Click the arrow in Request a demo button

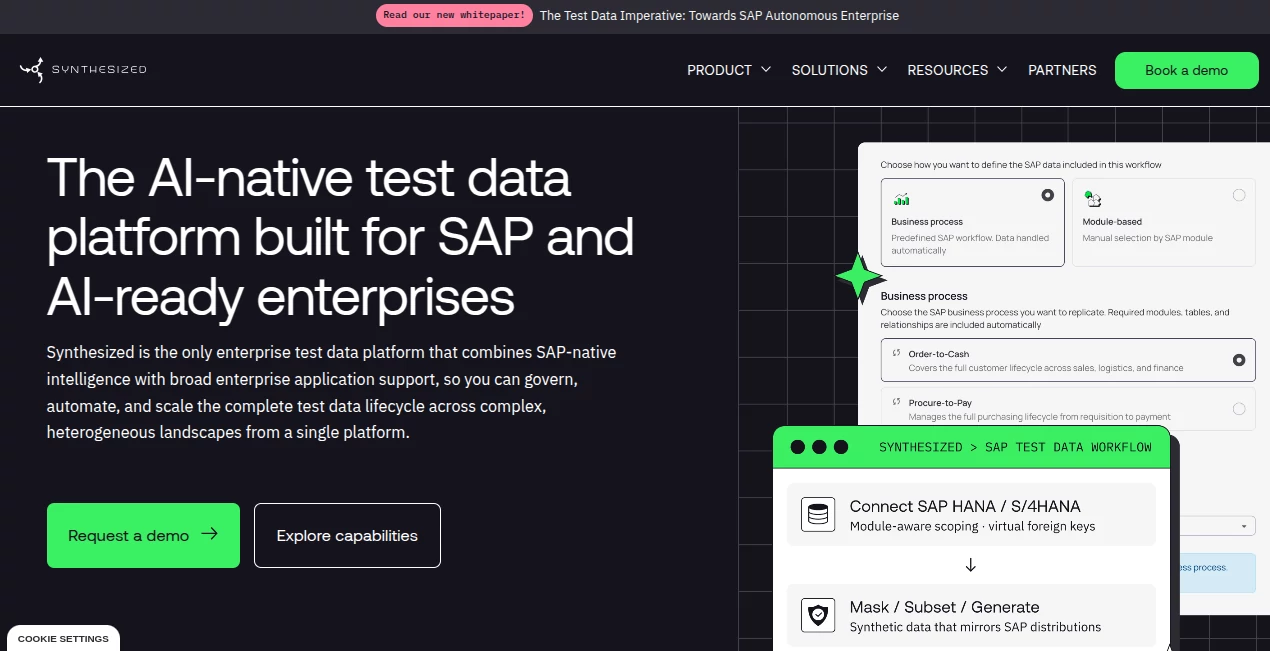[x=209, y=534]
